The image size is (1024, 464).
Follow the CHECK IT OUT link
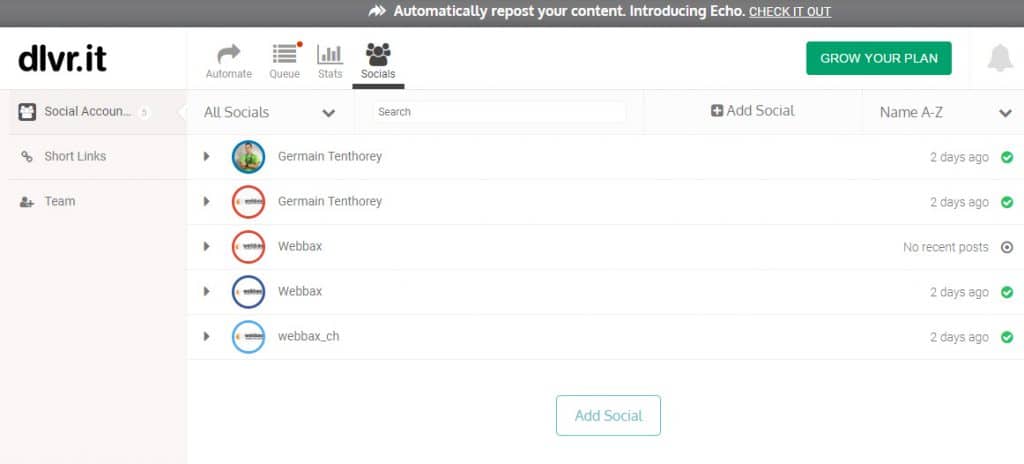pyautogui.click(x=790, y=12)
